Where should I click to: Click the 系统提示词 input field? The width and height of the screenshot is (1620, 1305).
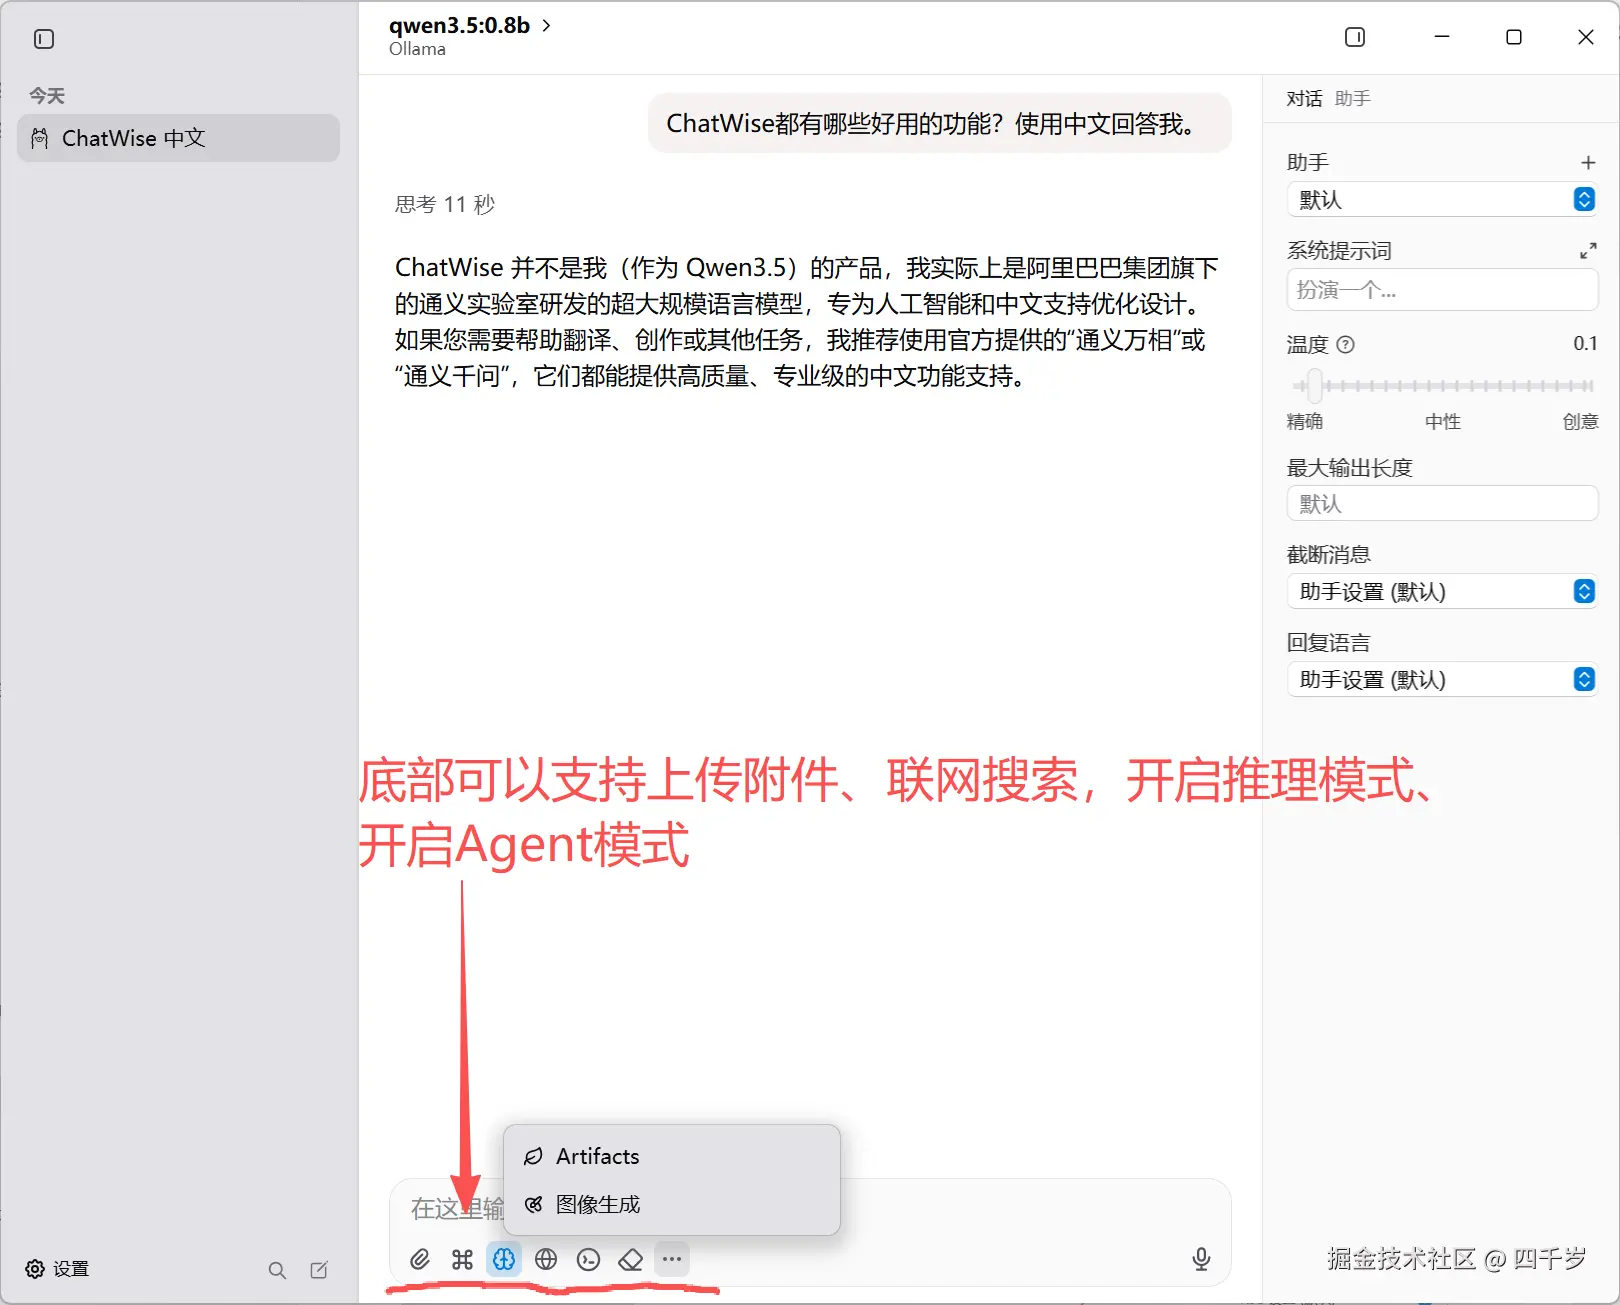(1442, 290)
